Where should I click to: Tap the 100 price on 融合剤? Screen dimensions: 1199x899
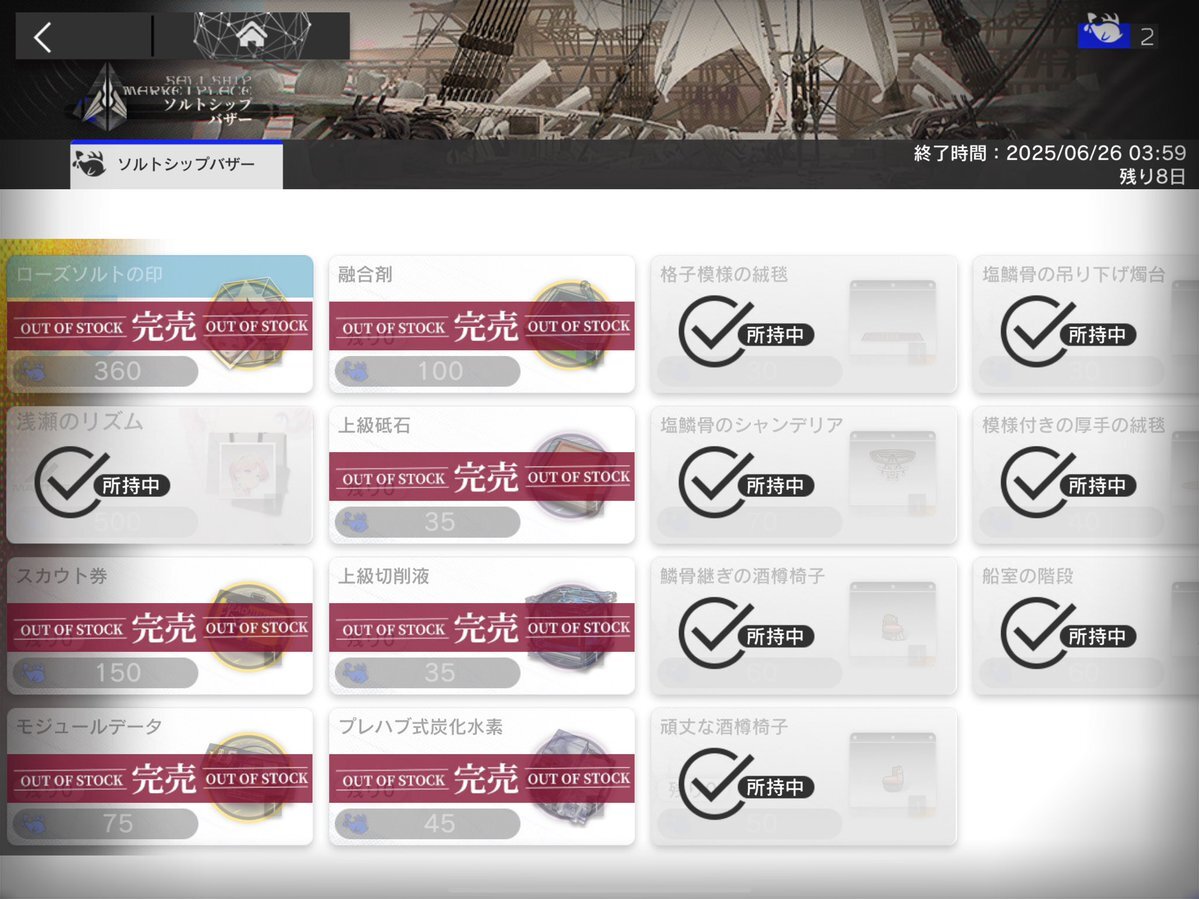[427, 372]
